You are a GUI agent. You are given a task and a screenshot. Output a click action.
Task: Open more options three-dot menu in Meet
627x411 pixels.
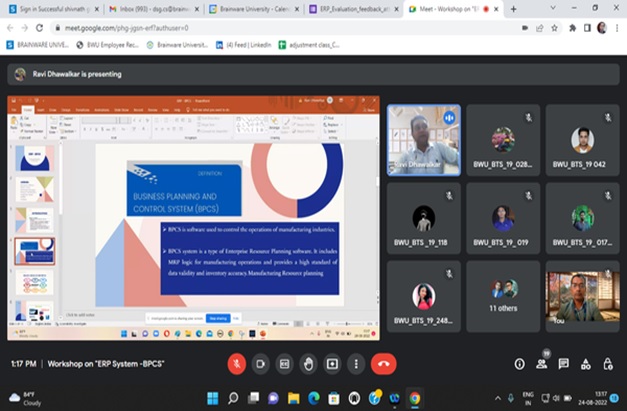point(355,364)
